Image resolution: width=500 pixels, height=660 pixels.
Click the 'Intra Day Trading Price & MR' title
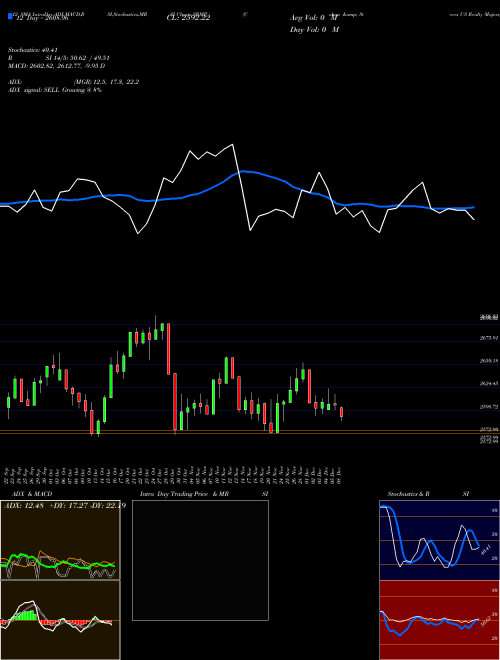tap(184, 494)
